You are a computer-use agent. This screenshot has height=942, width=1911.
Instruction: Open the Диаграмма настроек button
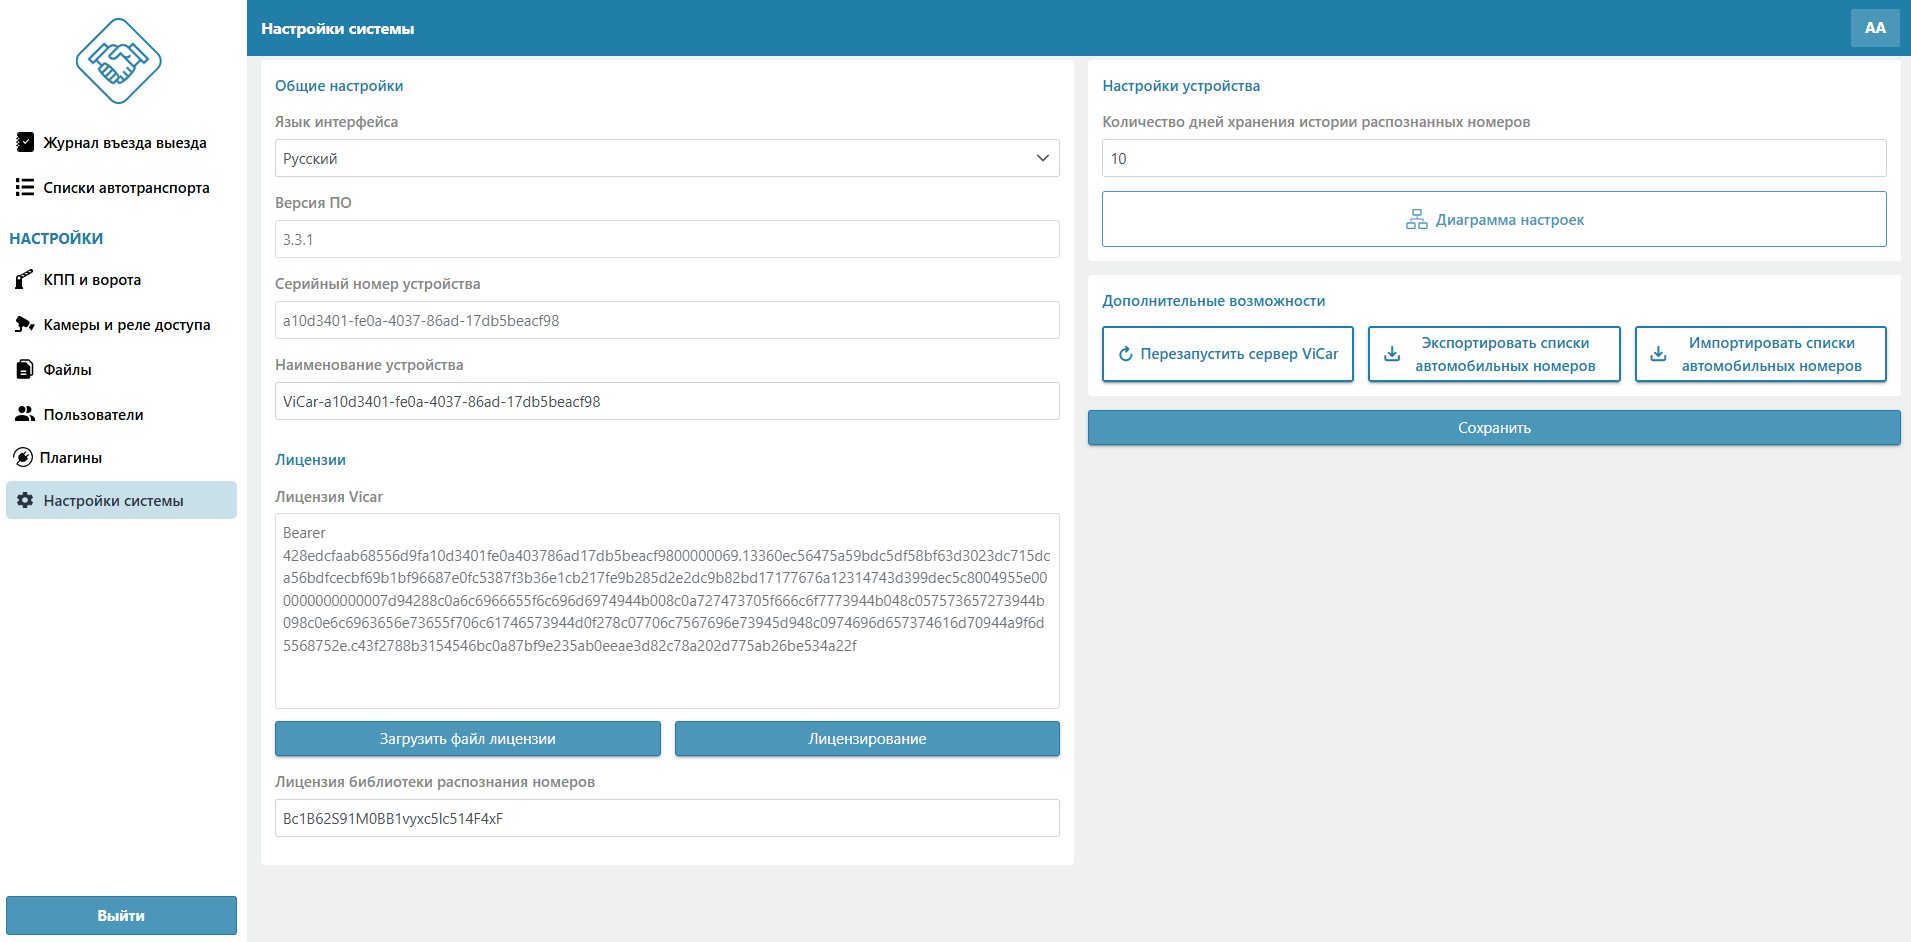(x=1493, y=220)
